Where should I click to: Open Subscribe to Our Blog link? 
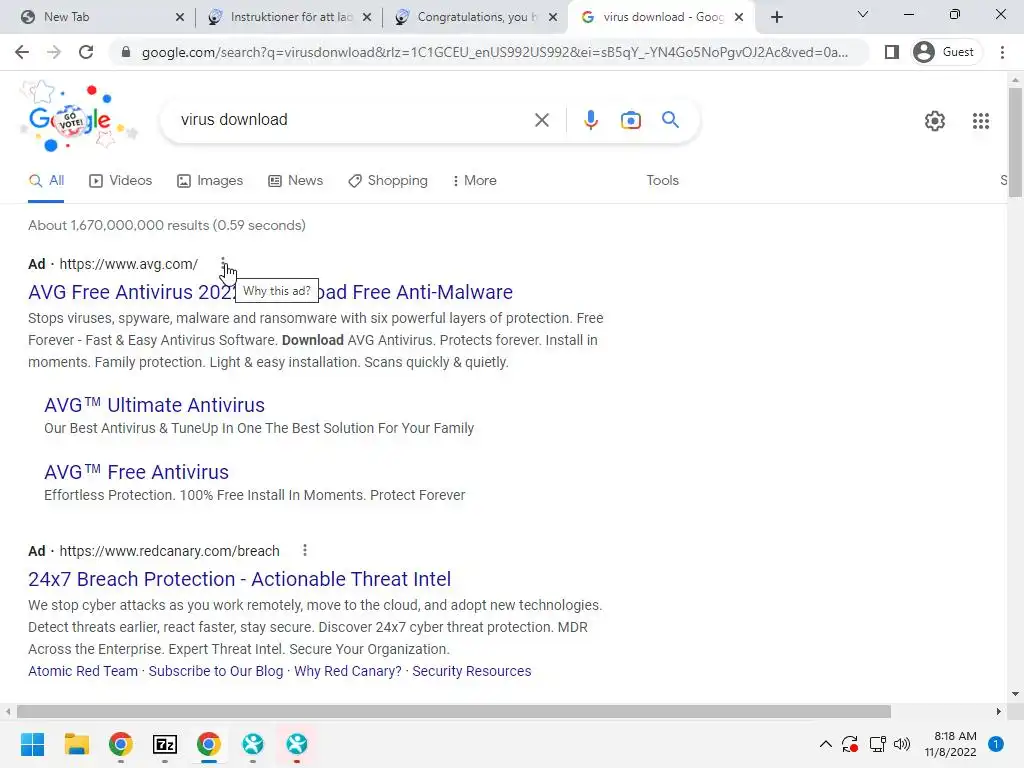point(216,671)
